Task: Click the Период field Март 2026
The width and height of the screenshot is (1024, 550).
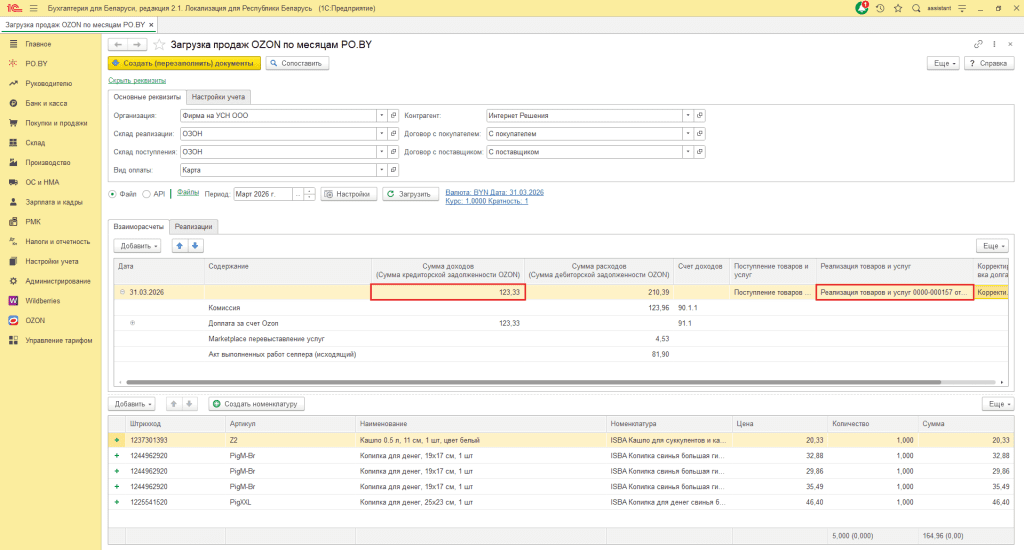Action: point(263,194)
